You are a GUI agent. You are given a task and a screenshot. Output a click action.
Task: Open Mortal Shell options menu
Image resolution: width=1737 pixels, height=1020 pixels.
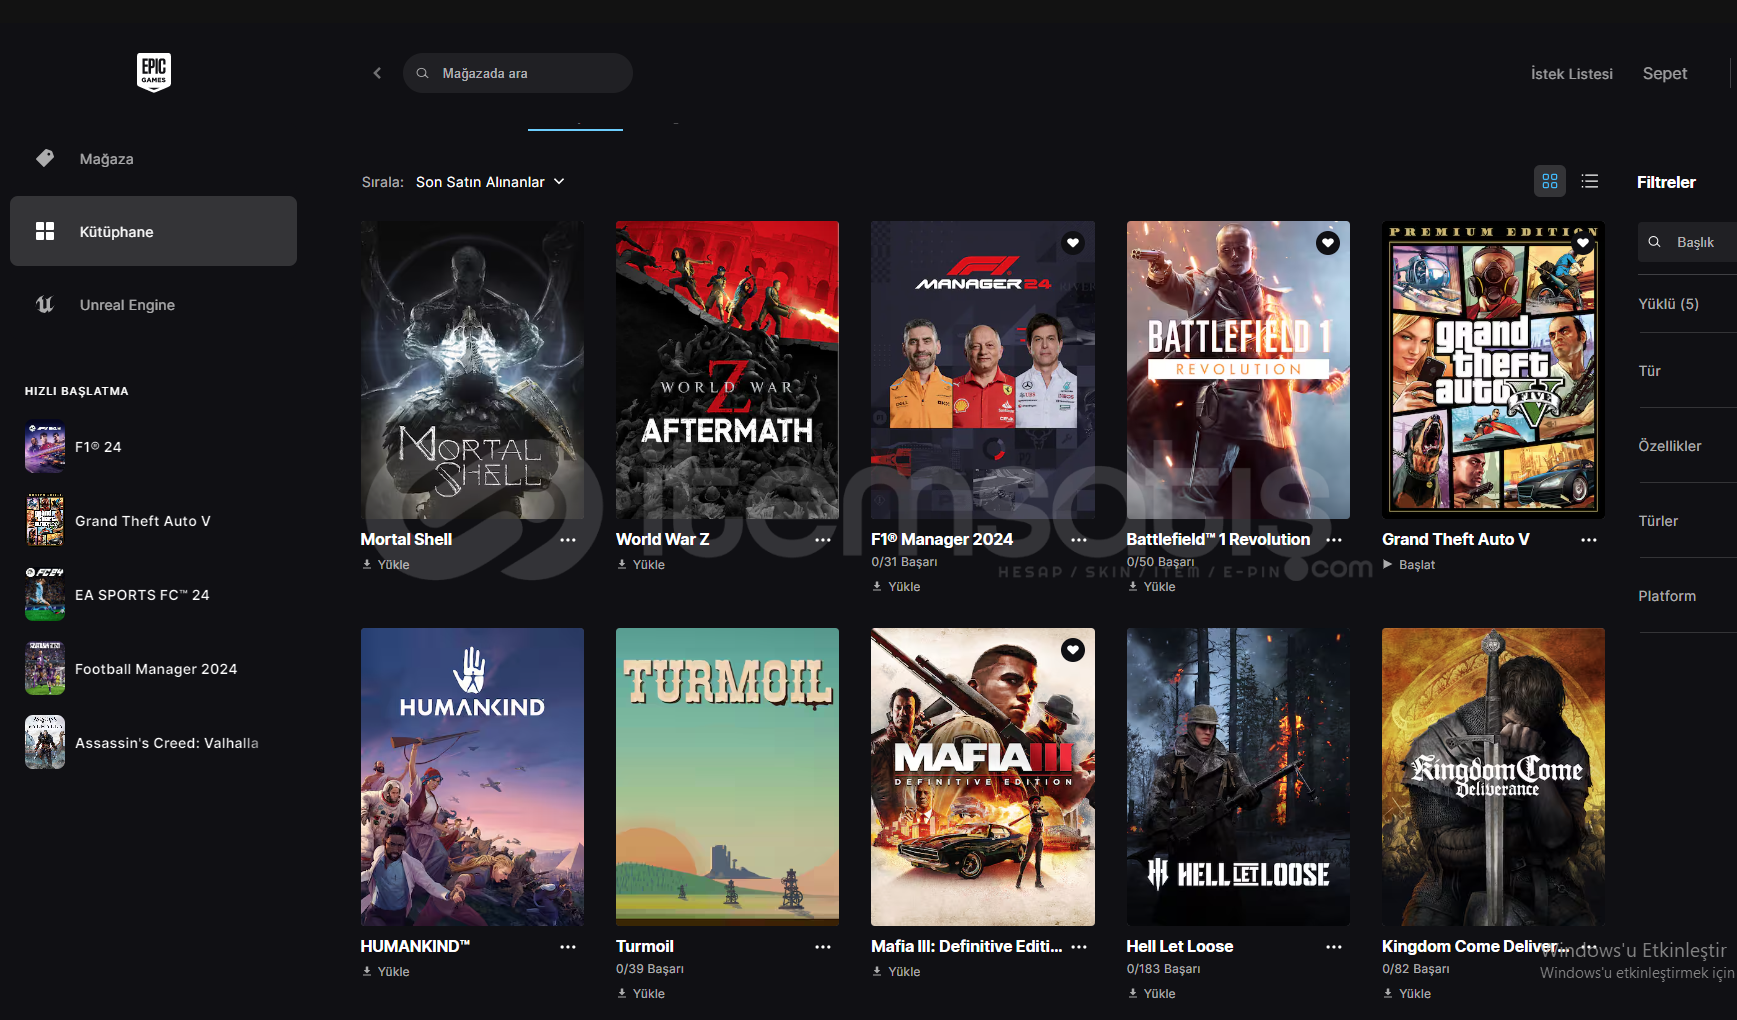click(568, 540)
